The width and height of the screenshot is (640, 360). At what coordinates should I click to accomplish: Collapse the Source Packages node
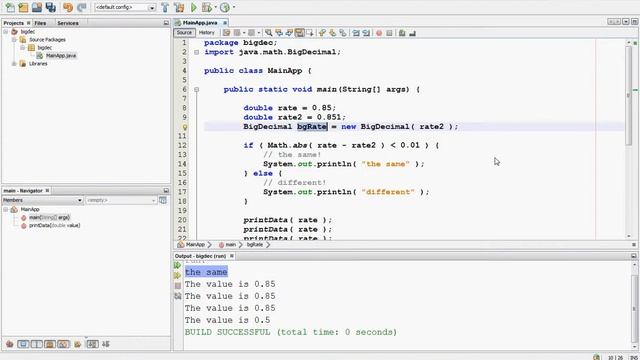(x=14, y=40)
